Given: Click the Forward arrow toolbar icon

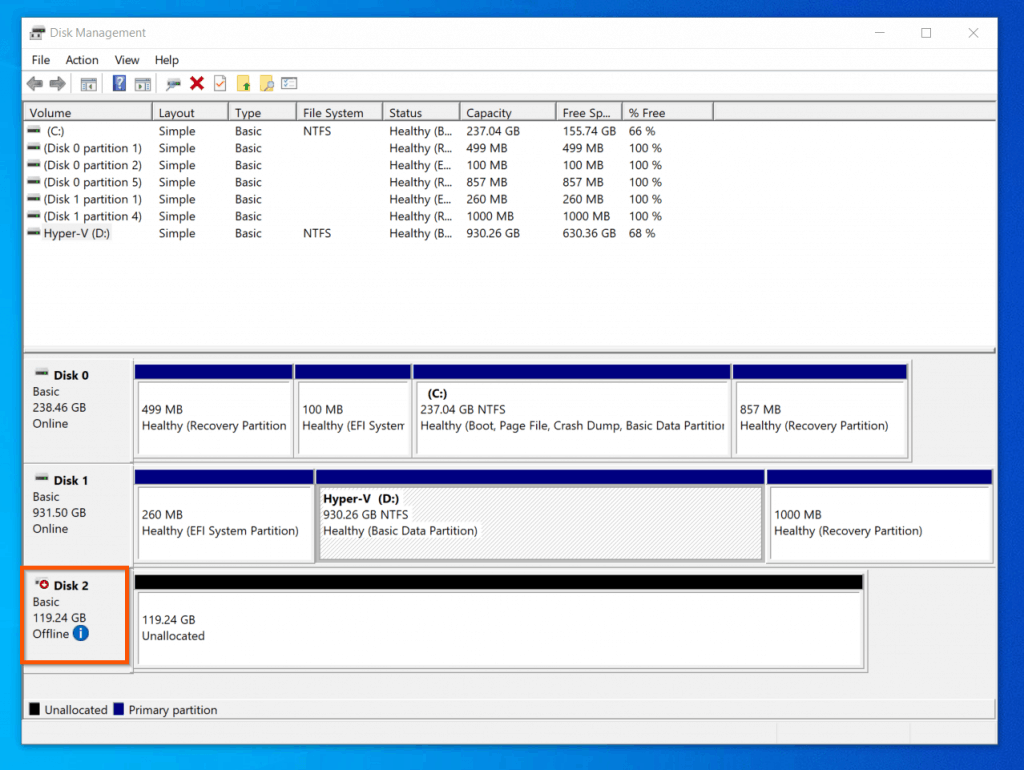Looking at the screenshot, I should pyautogui.click(x=57, y=84).
